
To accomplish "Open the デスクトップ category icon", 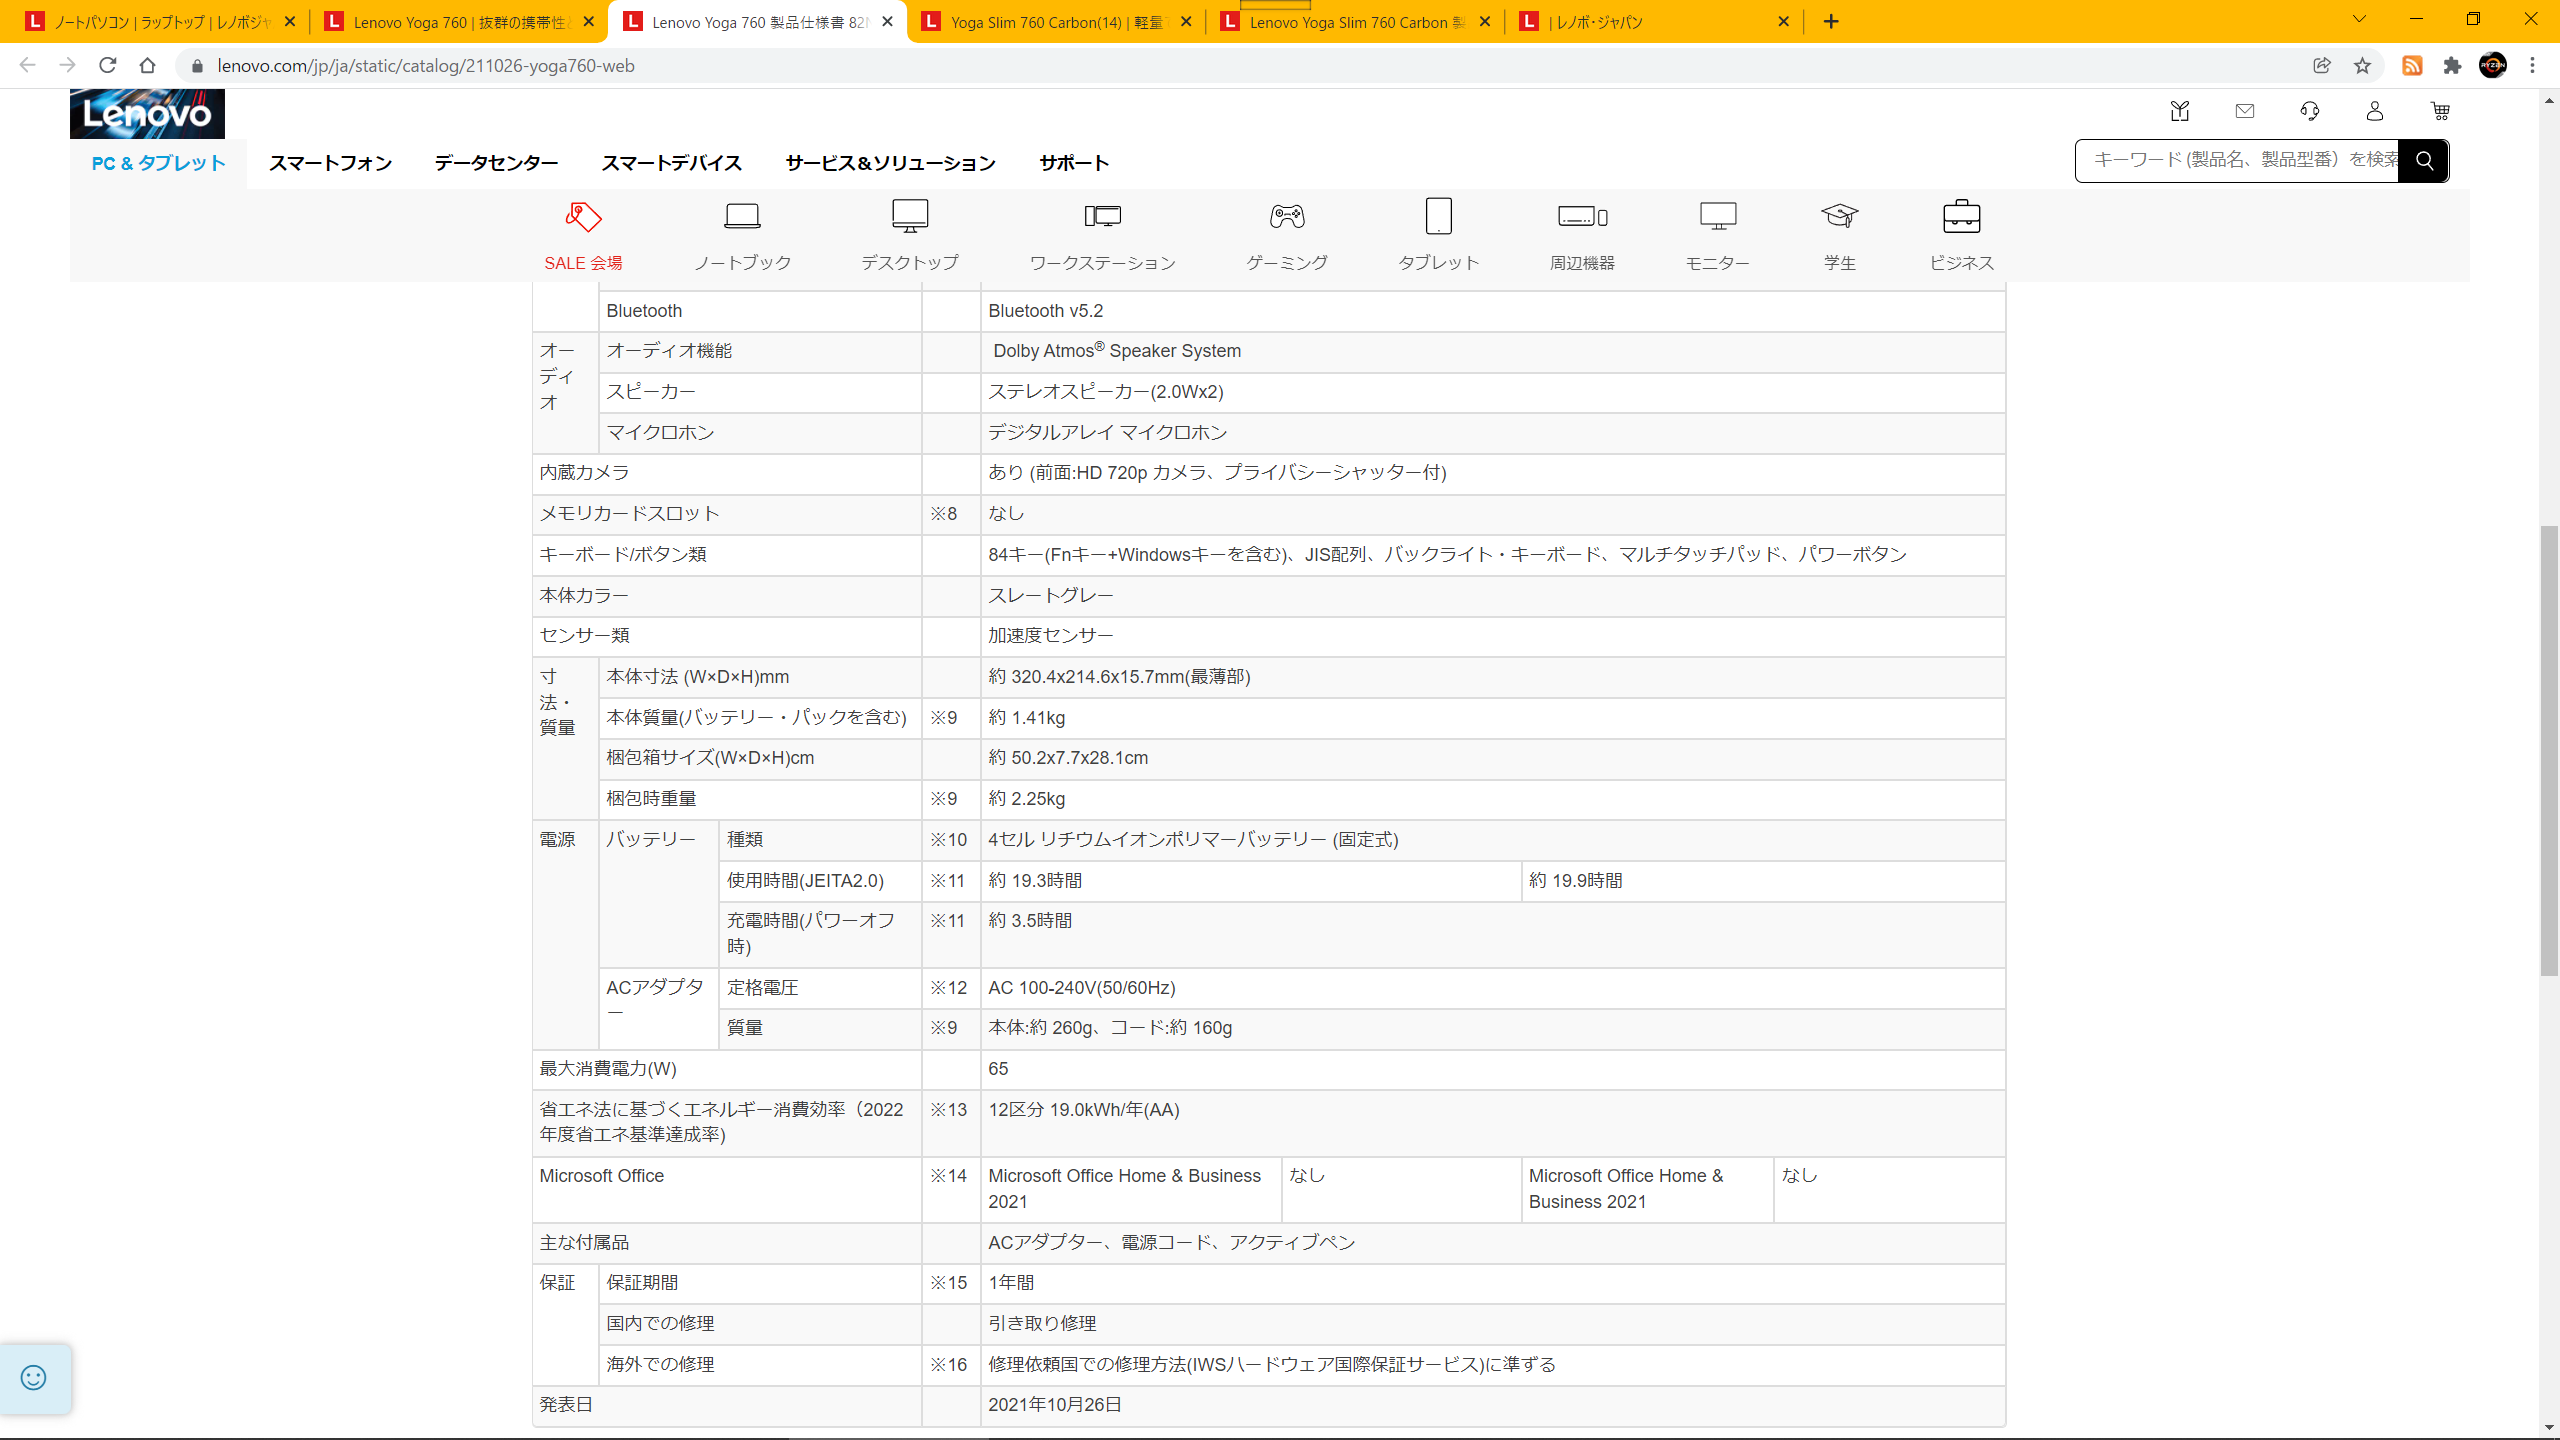I will tap(910, 216).
